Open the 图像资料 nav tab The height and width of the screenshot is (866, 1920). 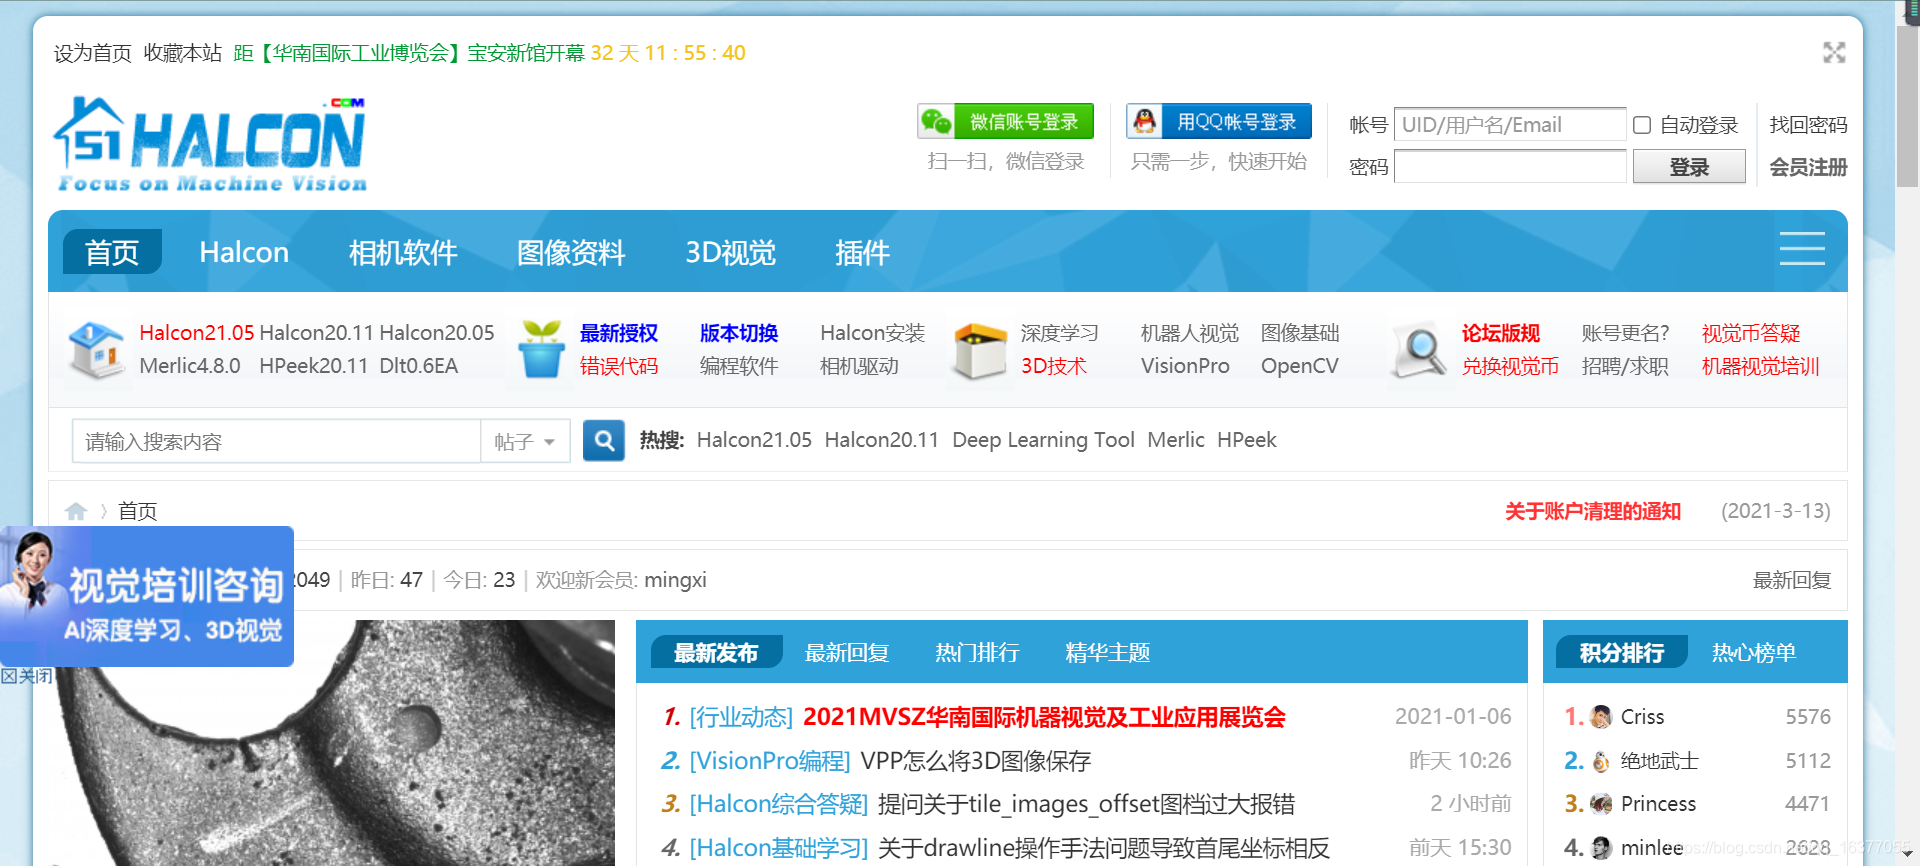571,252
